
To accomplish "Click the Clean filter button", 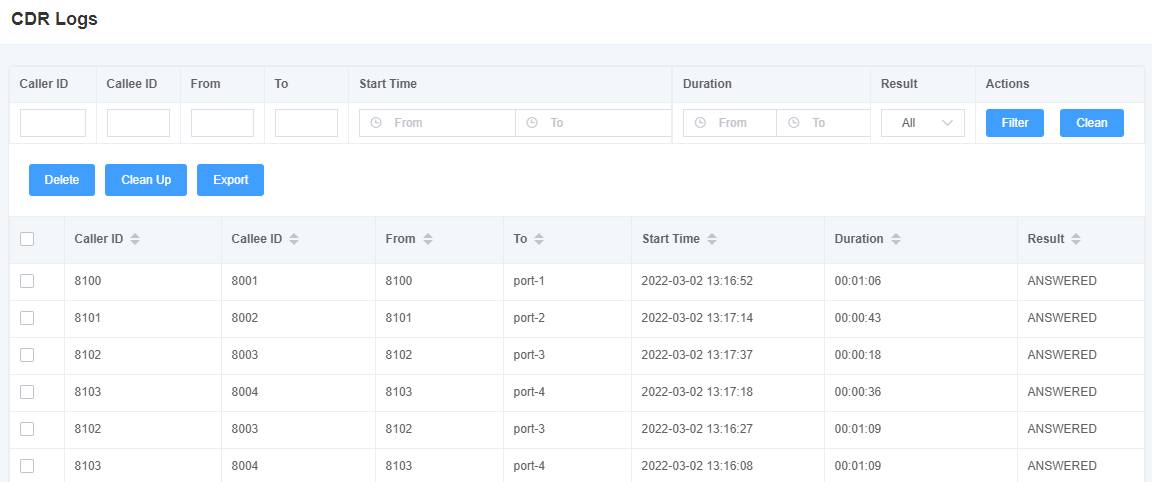I will [x=1092, y=123].
